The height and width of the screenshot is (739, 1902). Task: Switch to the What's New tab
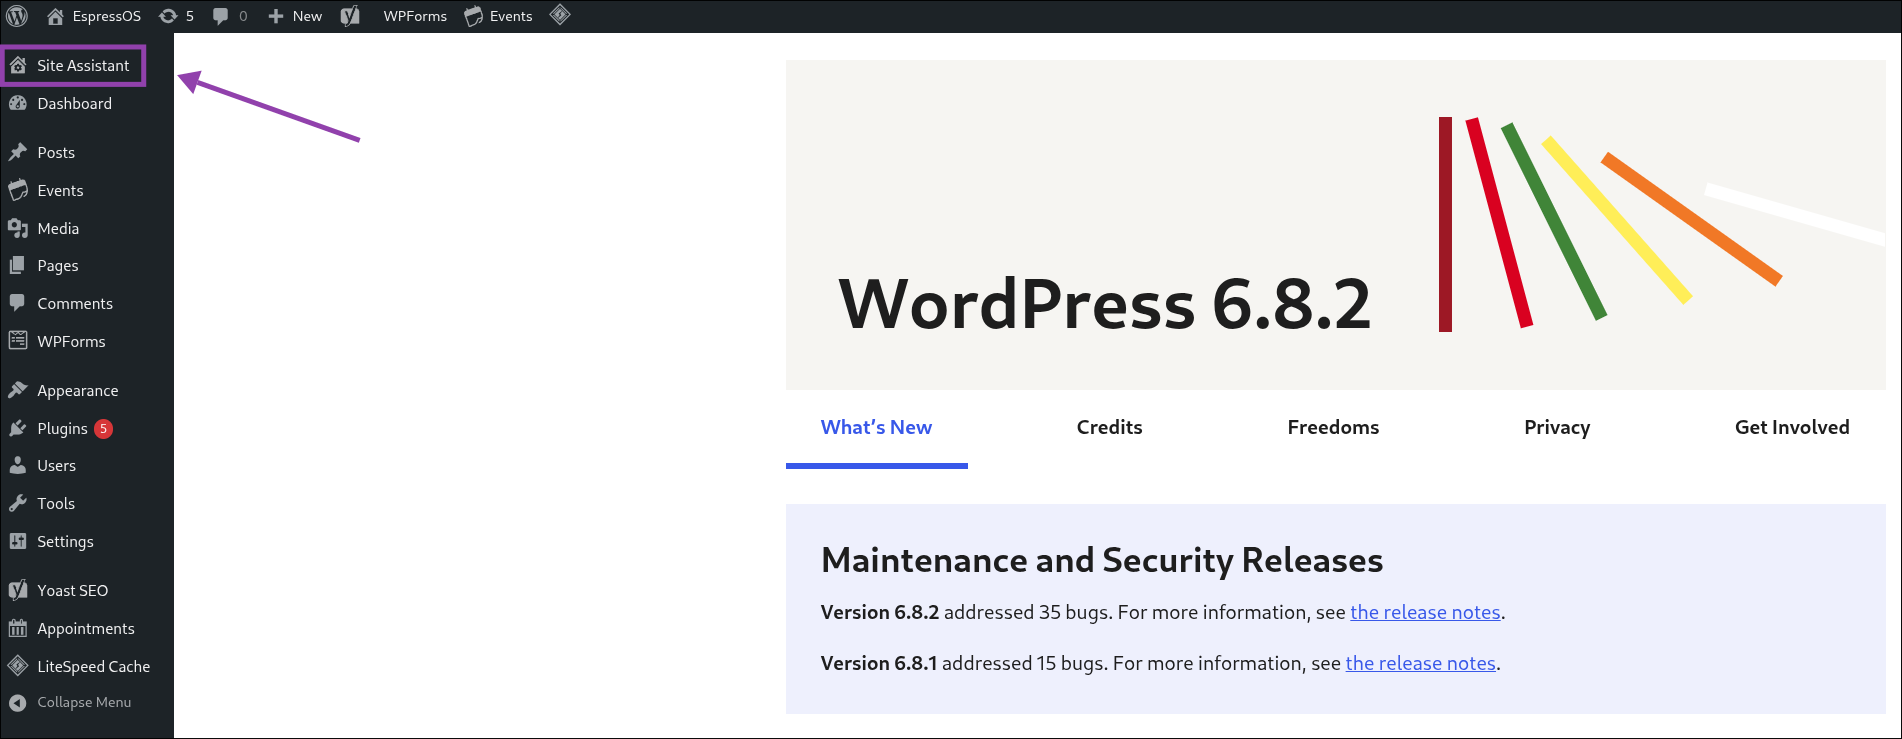click(876, 427)
